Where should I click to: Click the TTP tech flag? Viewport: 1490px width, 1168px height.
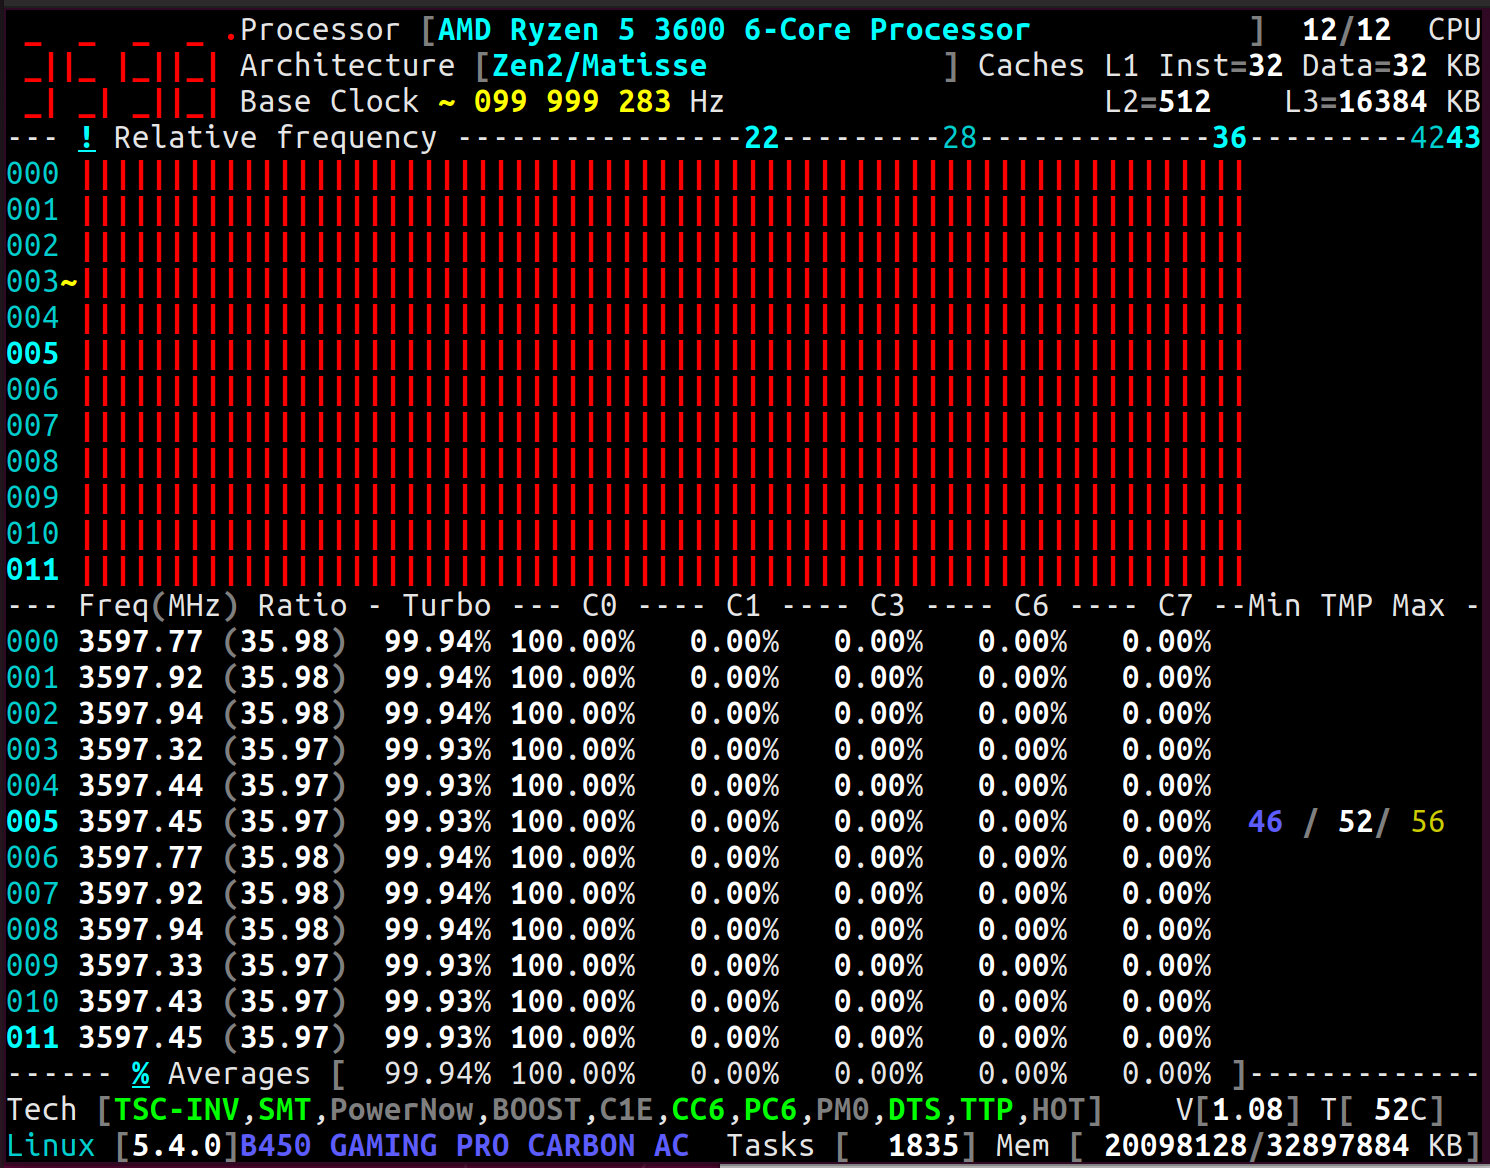pos(986,1110)
